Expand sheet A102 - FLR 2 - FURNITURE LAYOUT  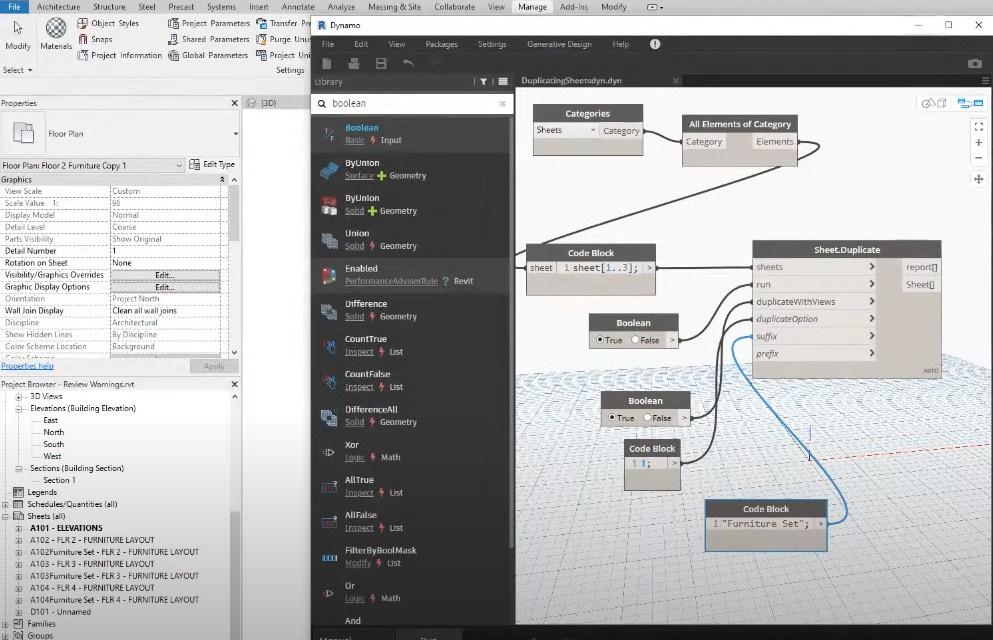tap(18, 541)
